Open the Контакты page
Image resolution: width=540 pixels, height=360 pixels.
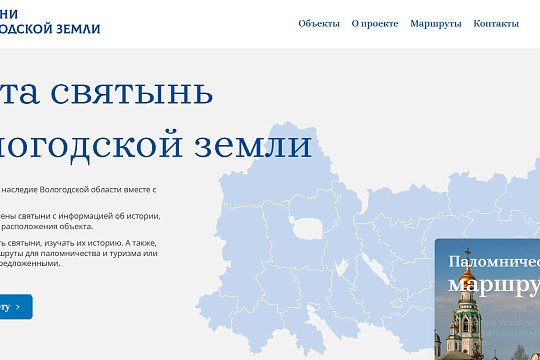click(x=496, y=24)
